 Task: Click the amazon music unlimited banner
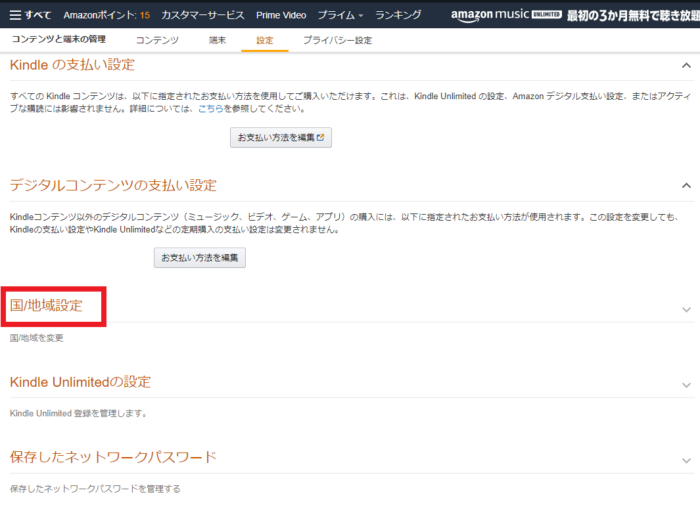[x=575, y=15]
